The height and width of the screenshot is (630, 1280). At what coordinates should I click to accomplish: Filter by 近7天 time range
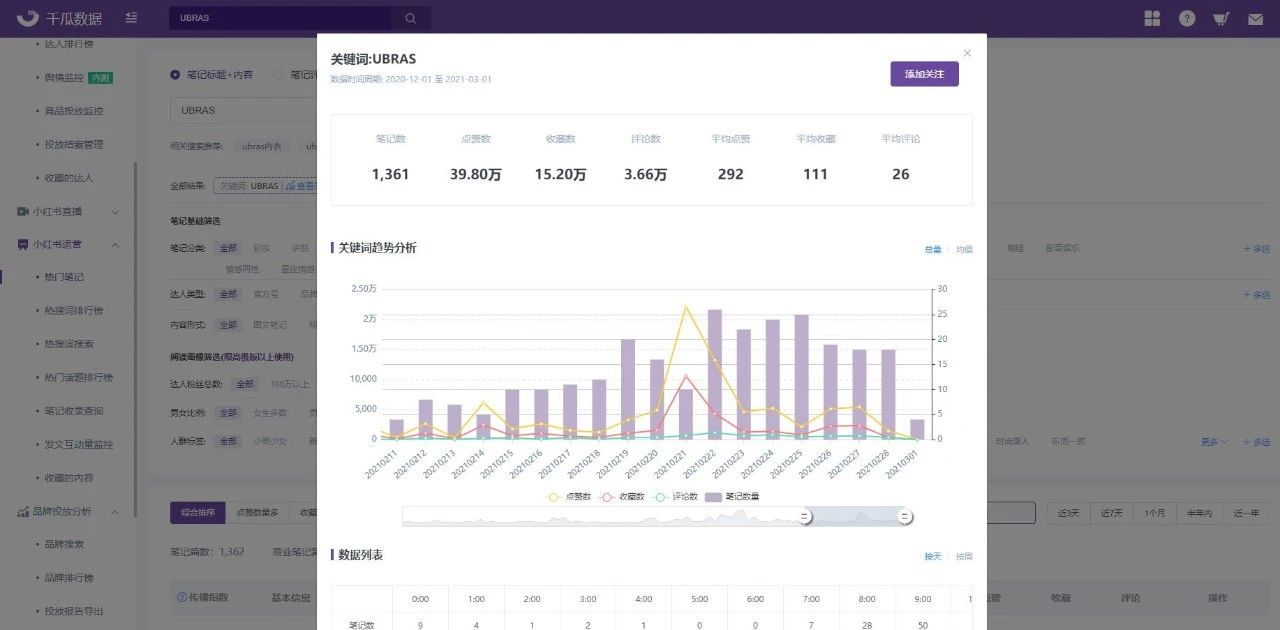click(x=1112, y=513)
